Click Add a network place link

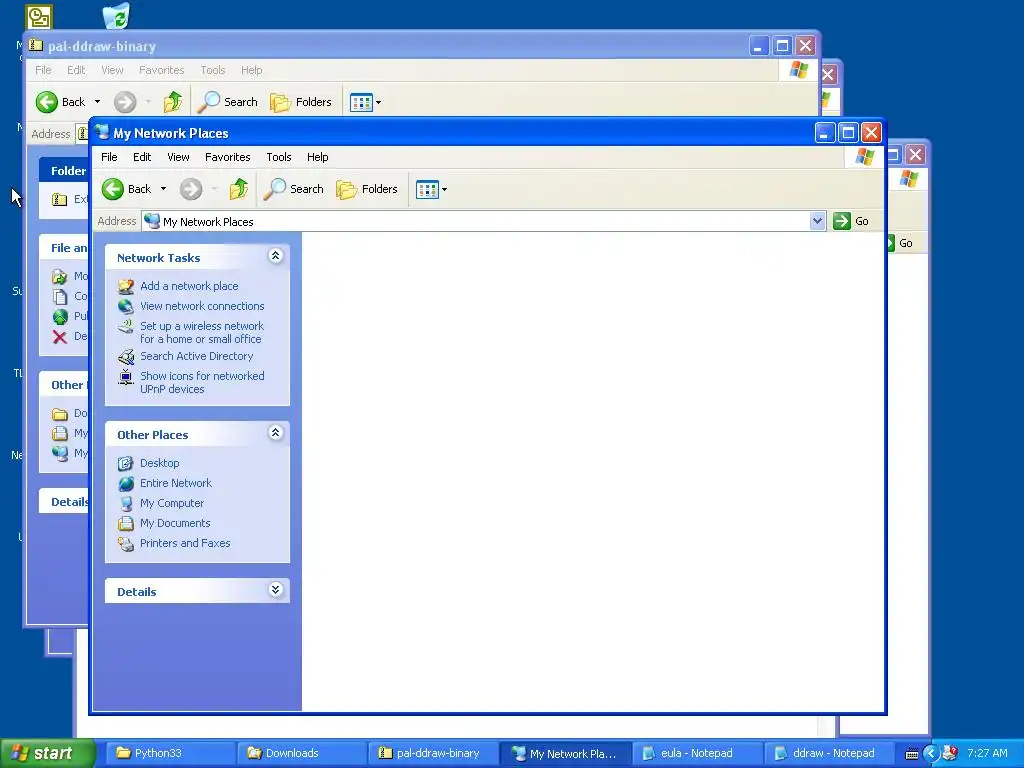[189, 286]
